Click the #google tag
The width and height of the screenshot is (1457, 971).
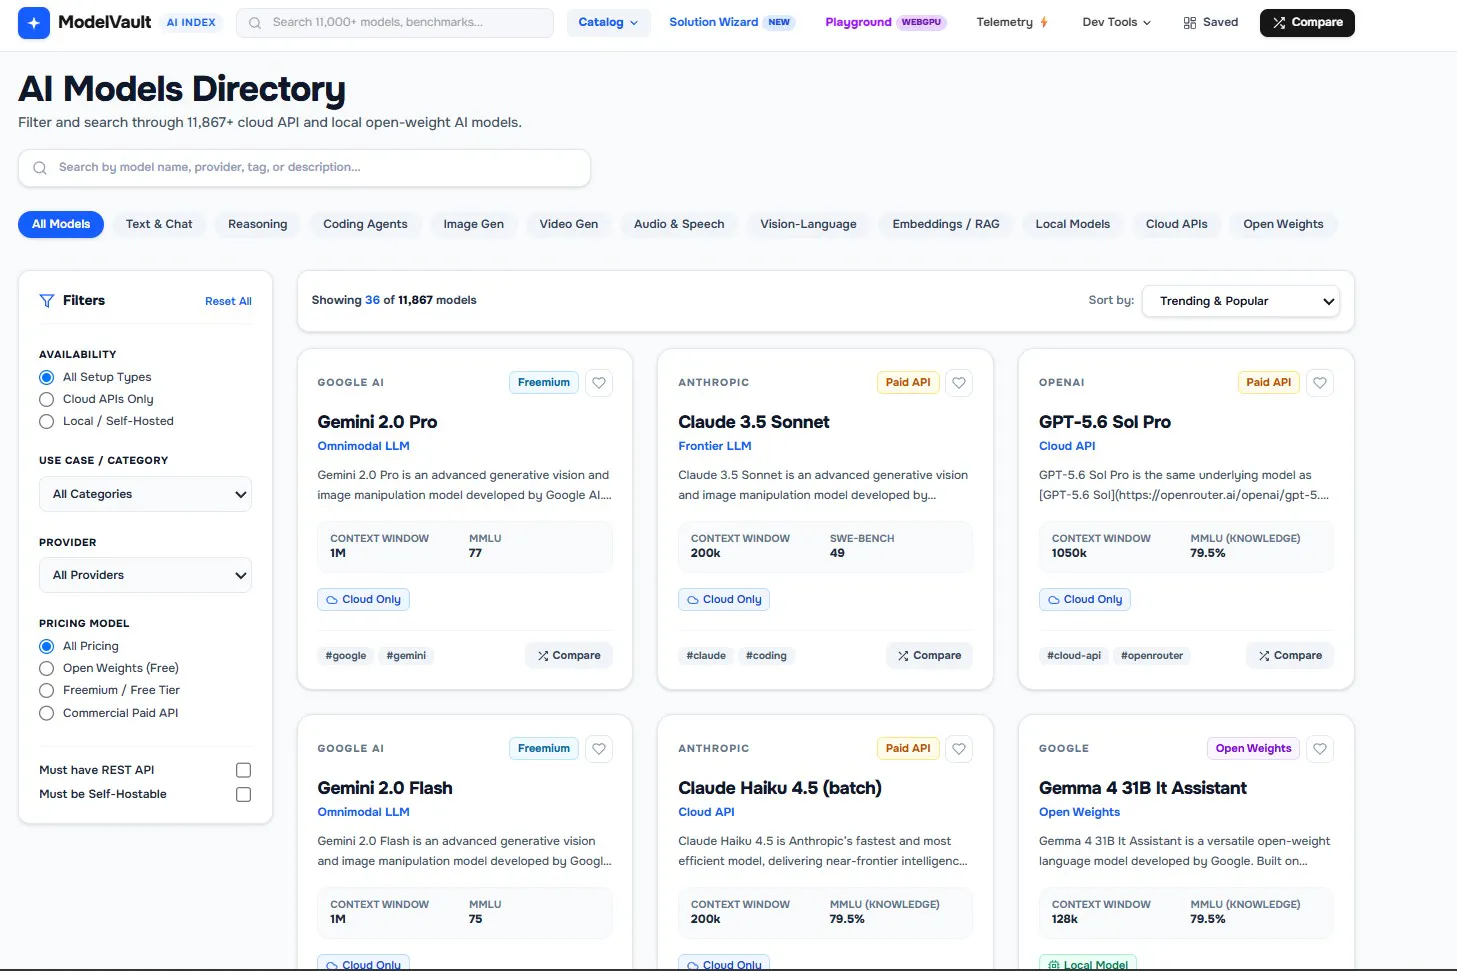(346, 656)
